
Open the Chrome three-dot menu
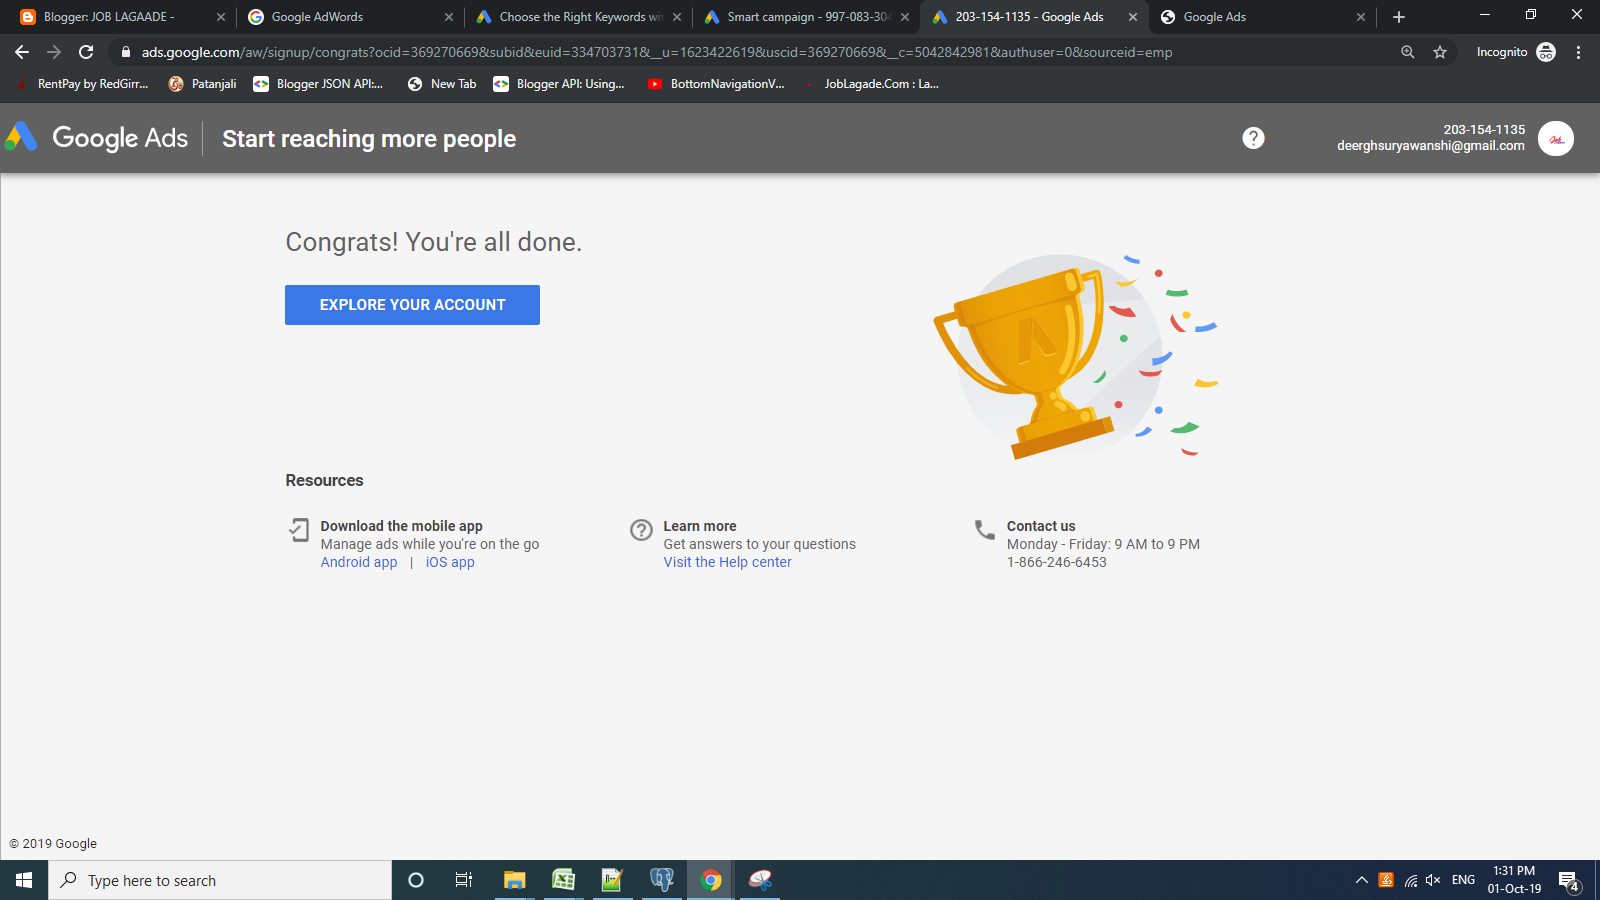point(1579,52)
